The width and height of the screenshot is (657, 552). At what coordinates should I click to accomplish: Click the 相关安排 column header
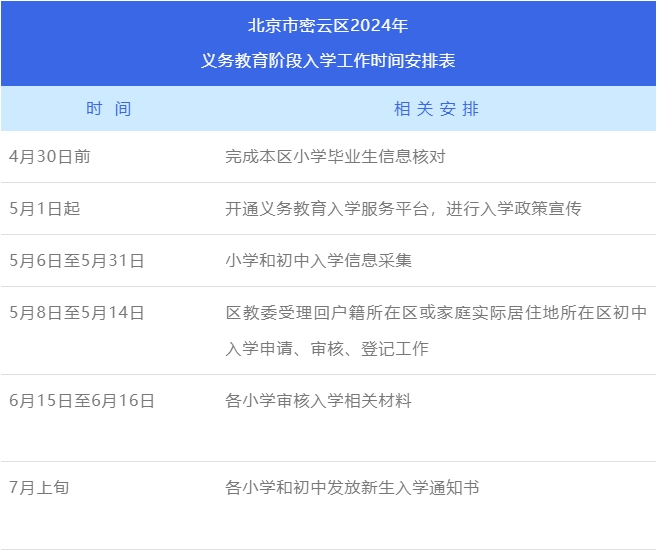436,109
